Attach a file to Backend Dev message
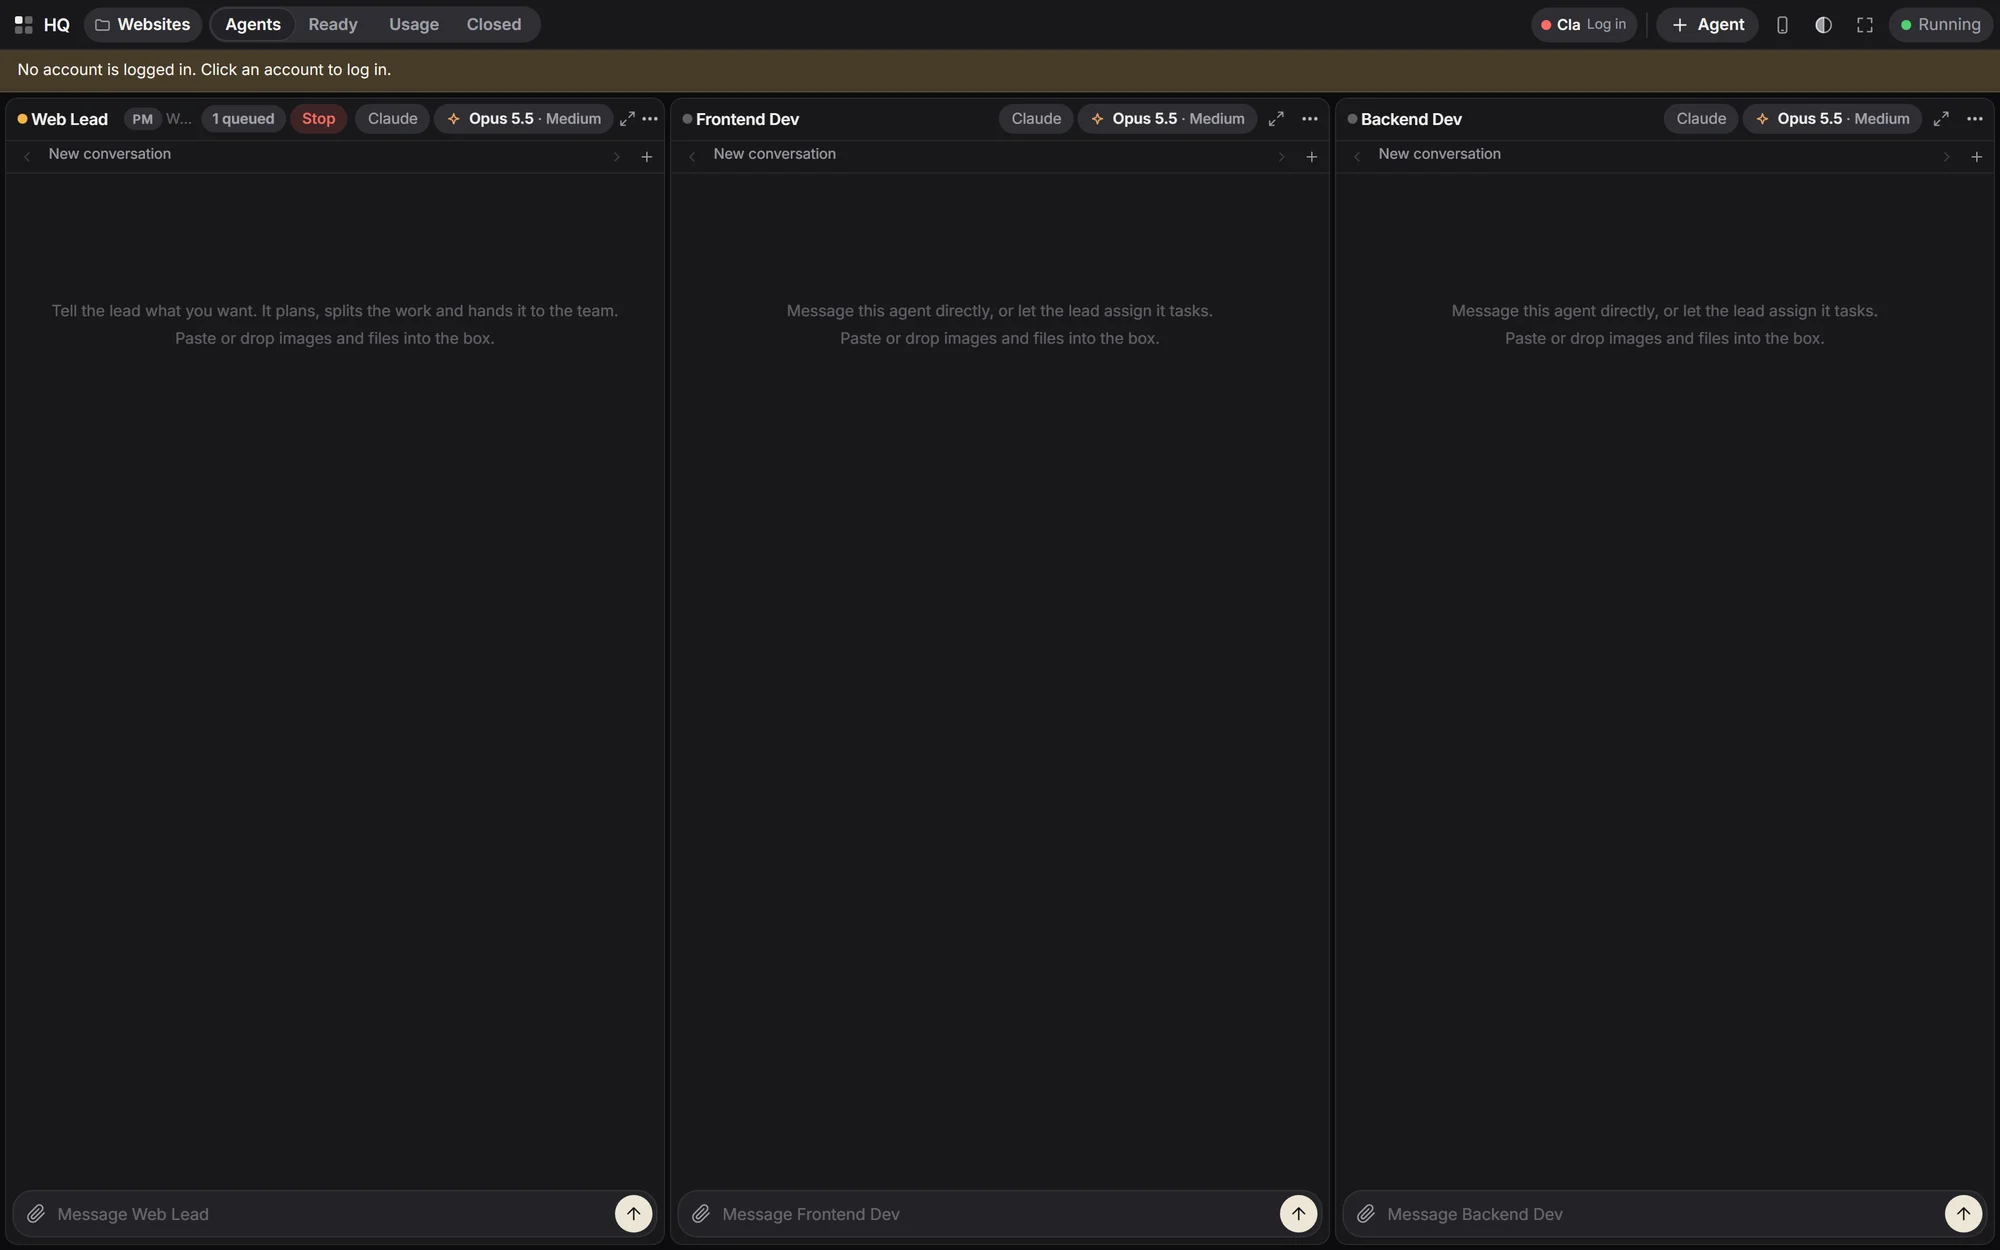The width and height of the screenshot is (2000, 1250). pyautogui.click(x=1366, y=1214)
